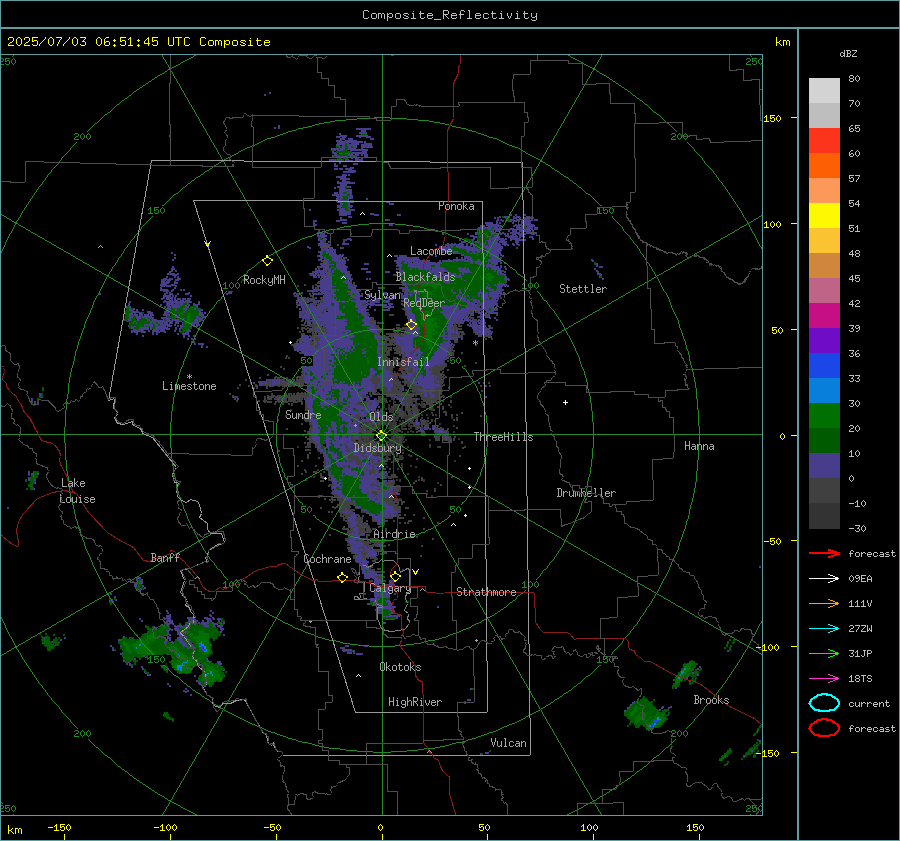Click the dBZ scale heading
900x841 pixels.
(848, 54)
